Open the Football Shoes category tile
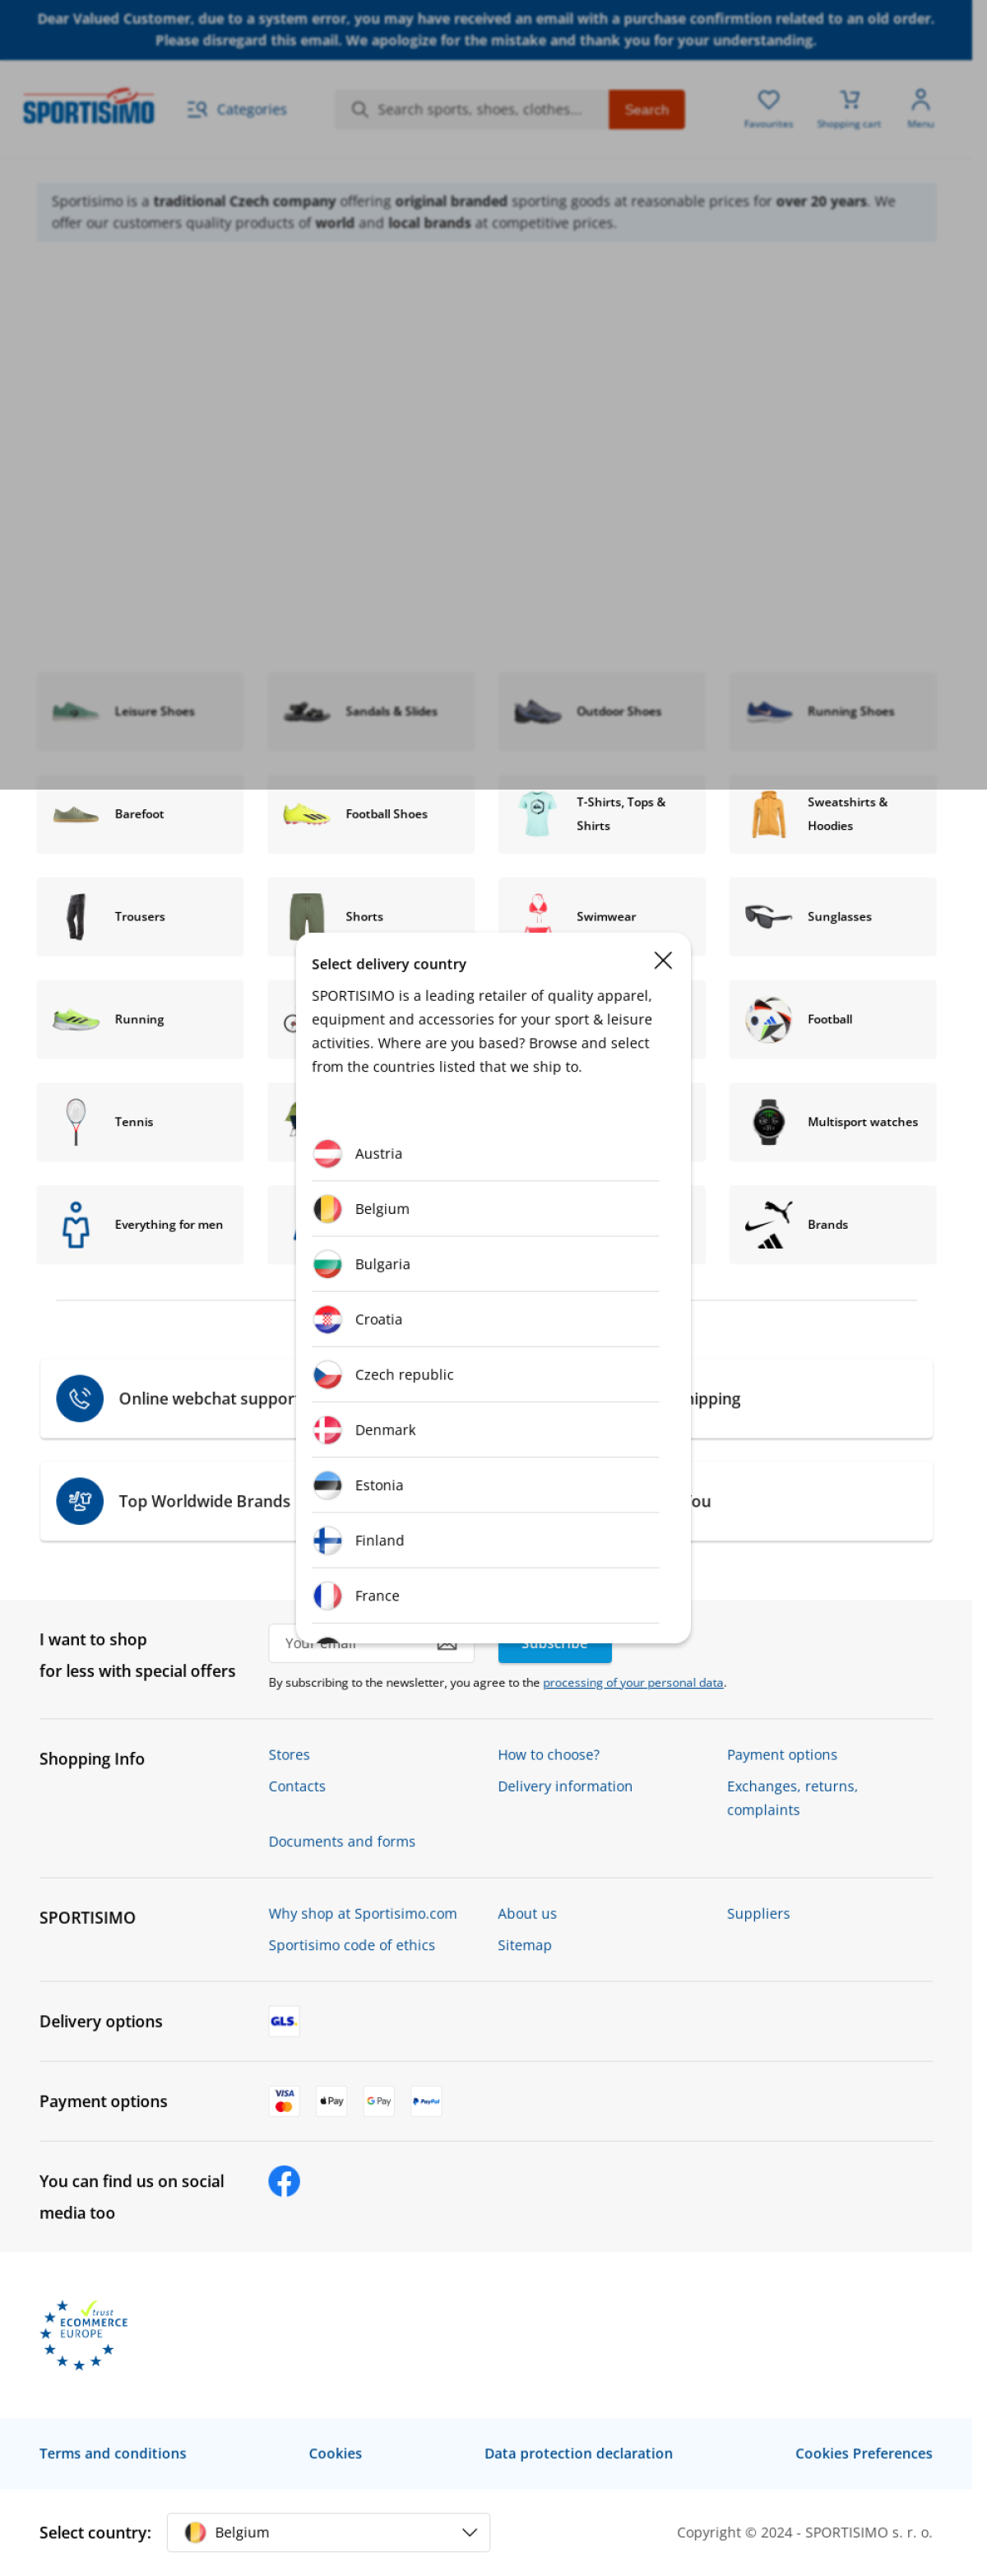This screenshot has width=987, height=2576. 371,814
